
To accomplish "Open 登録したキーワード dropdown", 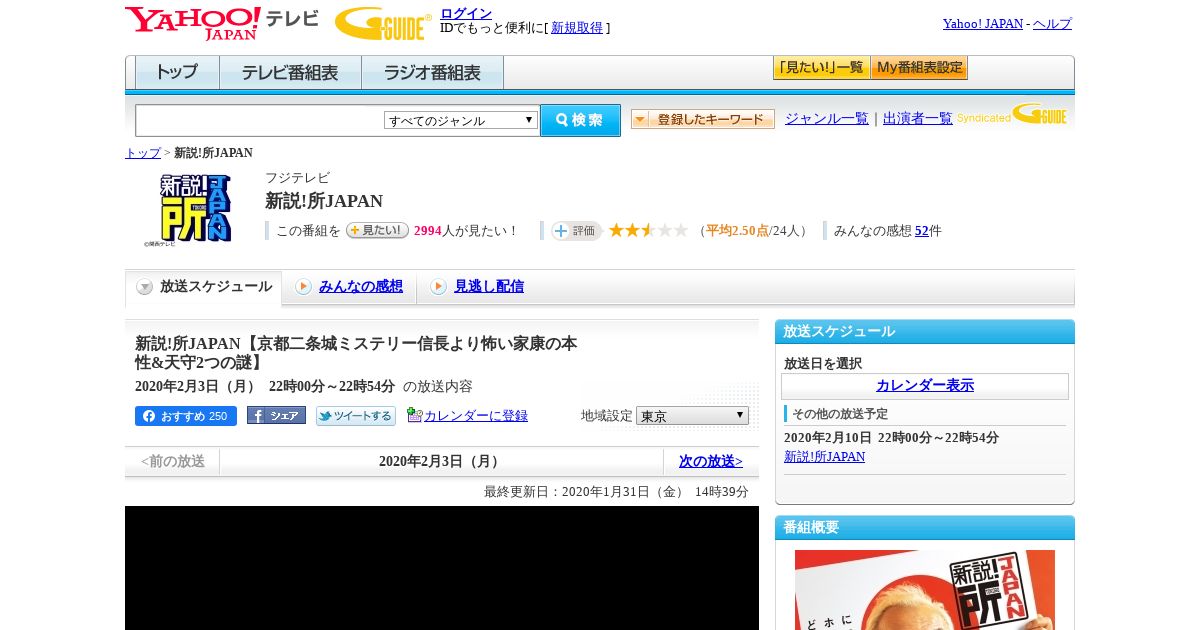I will coord(703,119).
